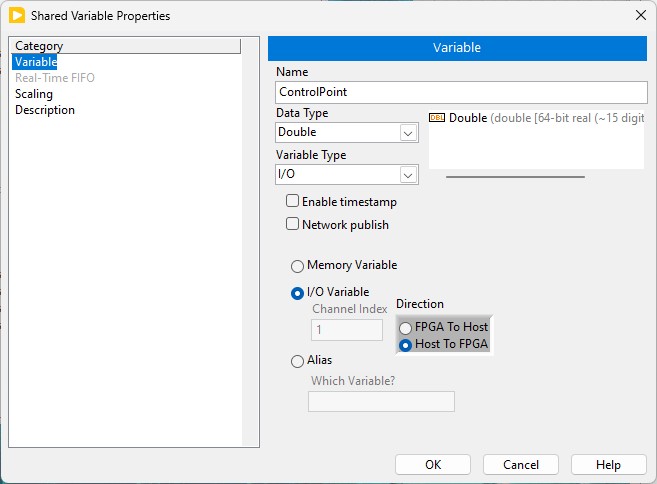Select the I/O Variable radio button

coord(297,293)
